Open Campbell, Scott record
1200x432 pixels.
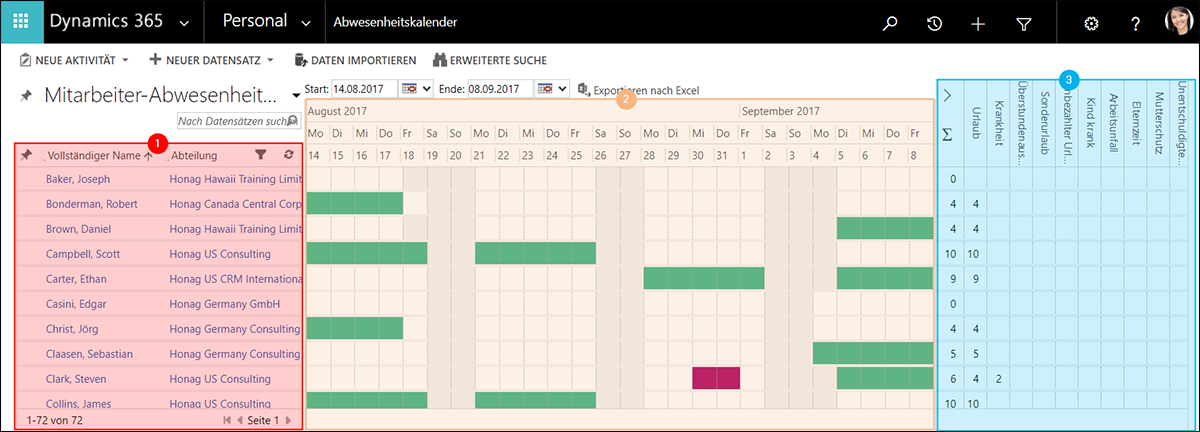(x=83, y=254)
